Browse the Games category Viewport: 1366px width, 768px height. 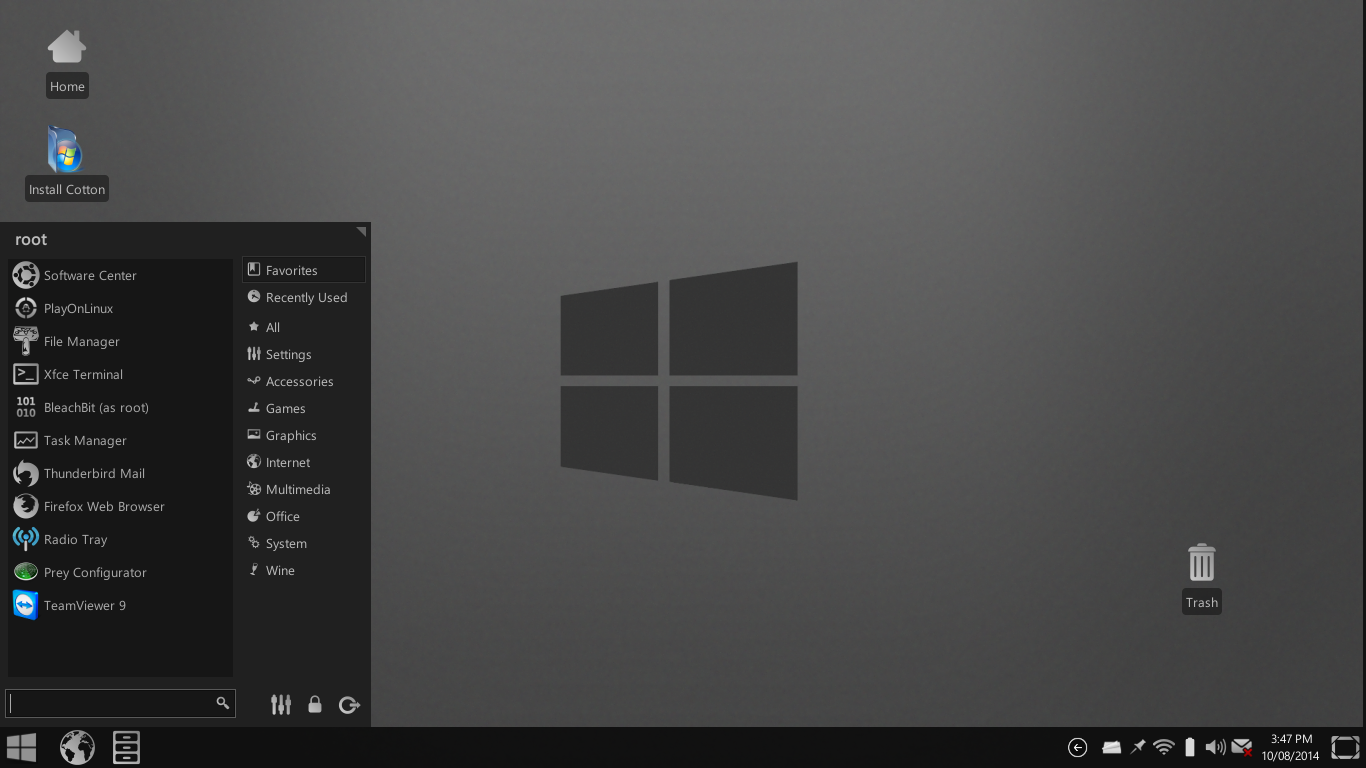(304, 408)
